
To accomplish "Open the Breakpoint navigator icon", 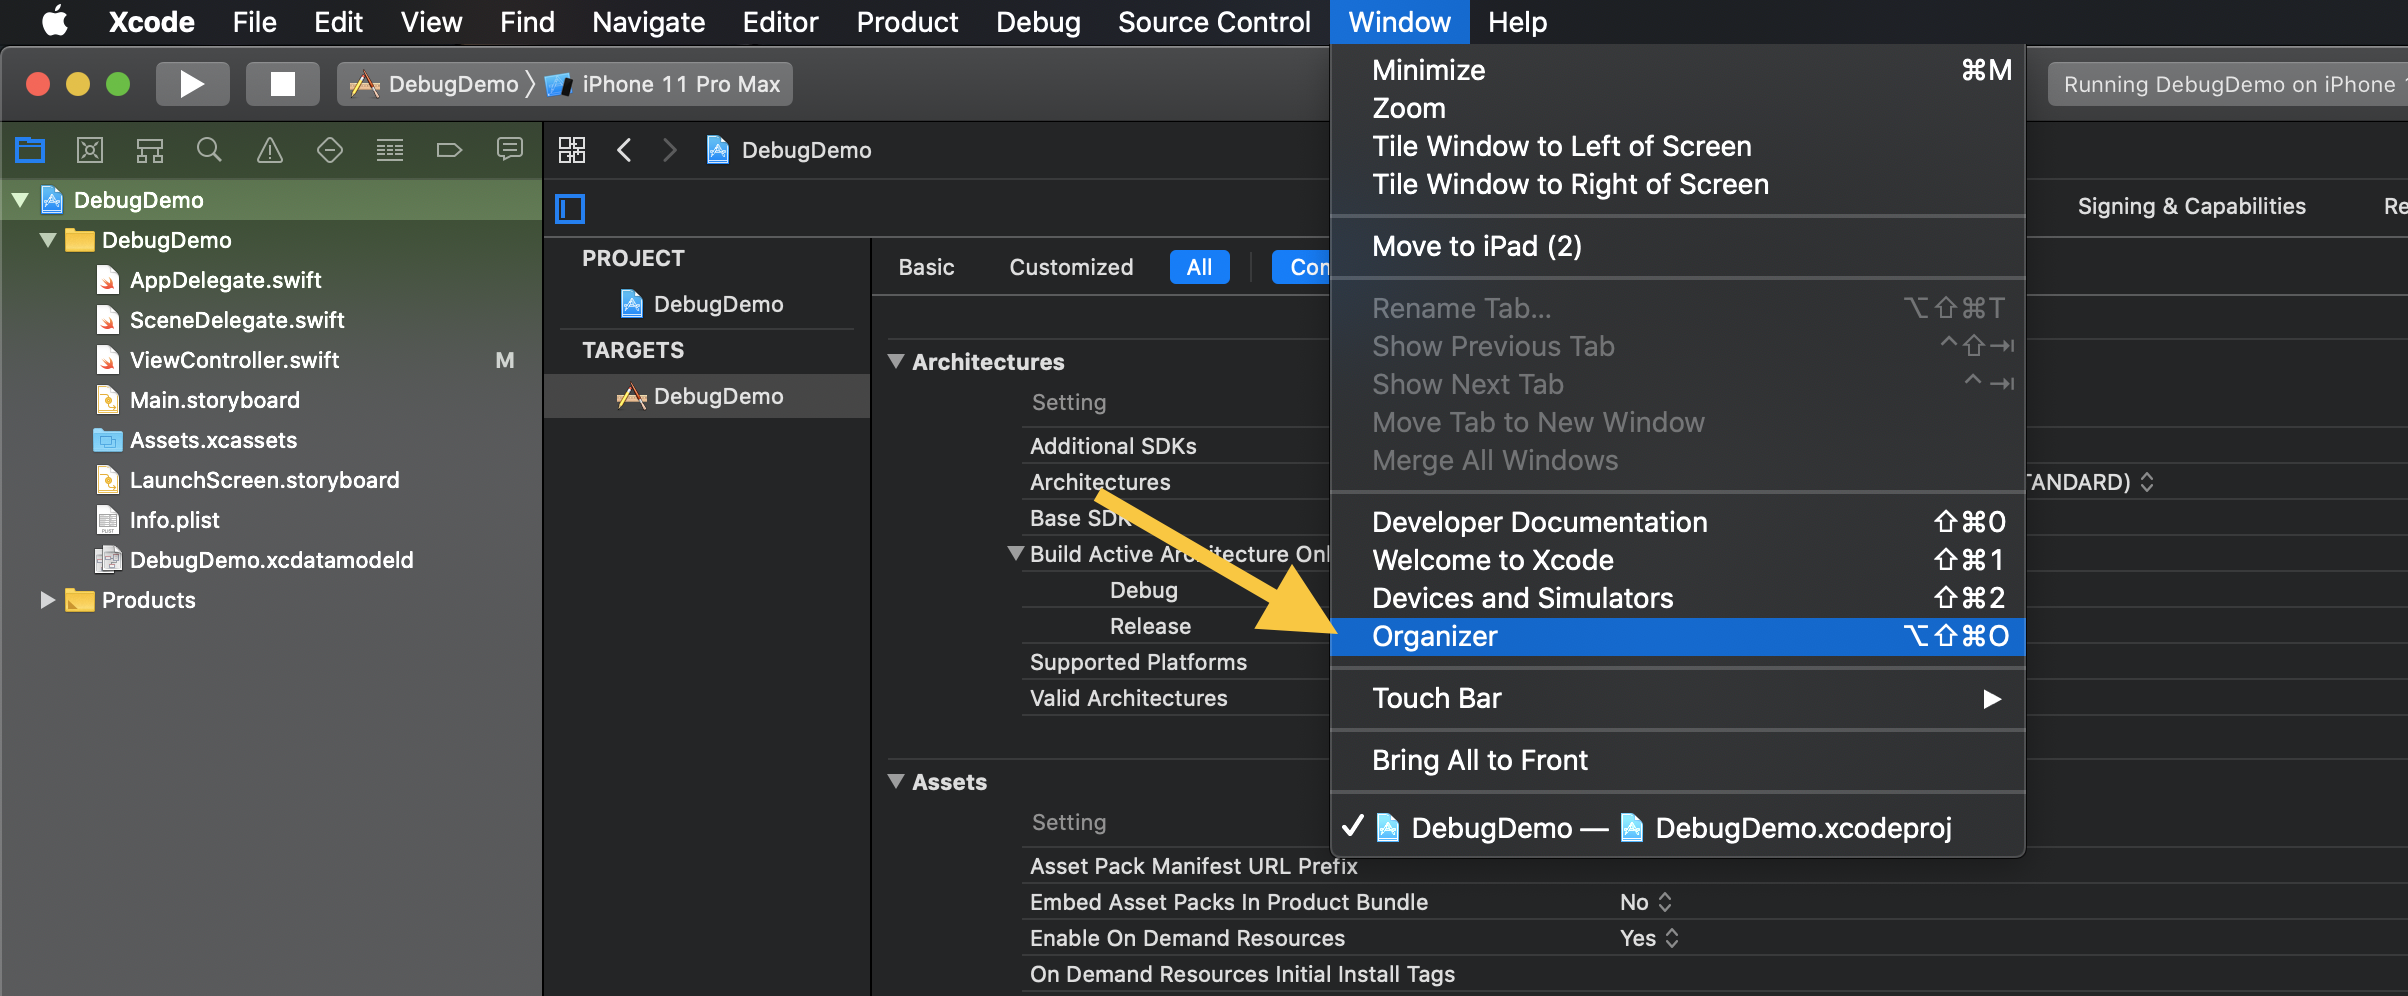I will pos(450,150).
